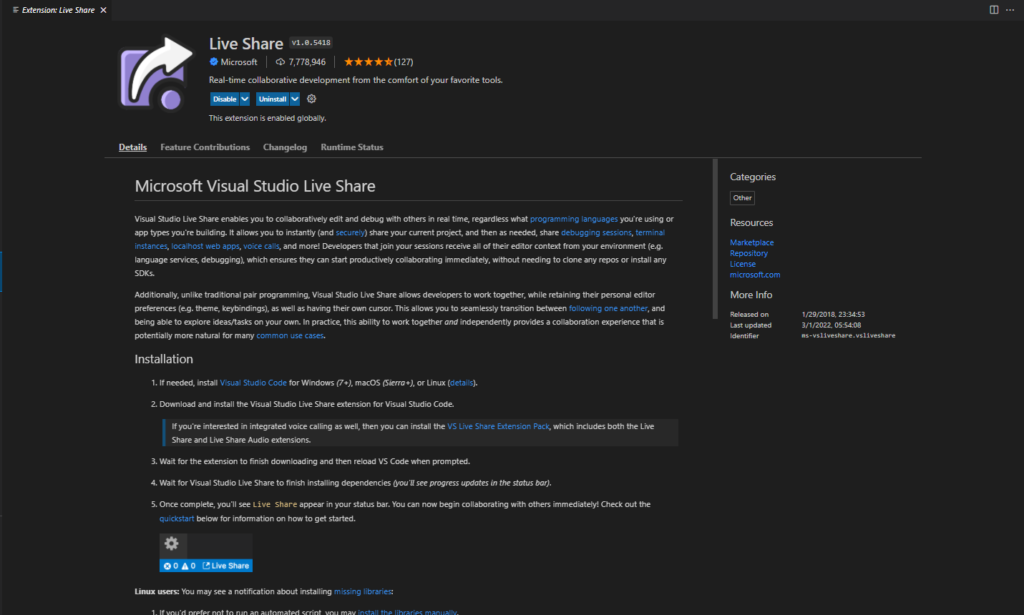Open the extension Manage gear icon

312,99
